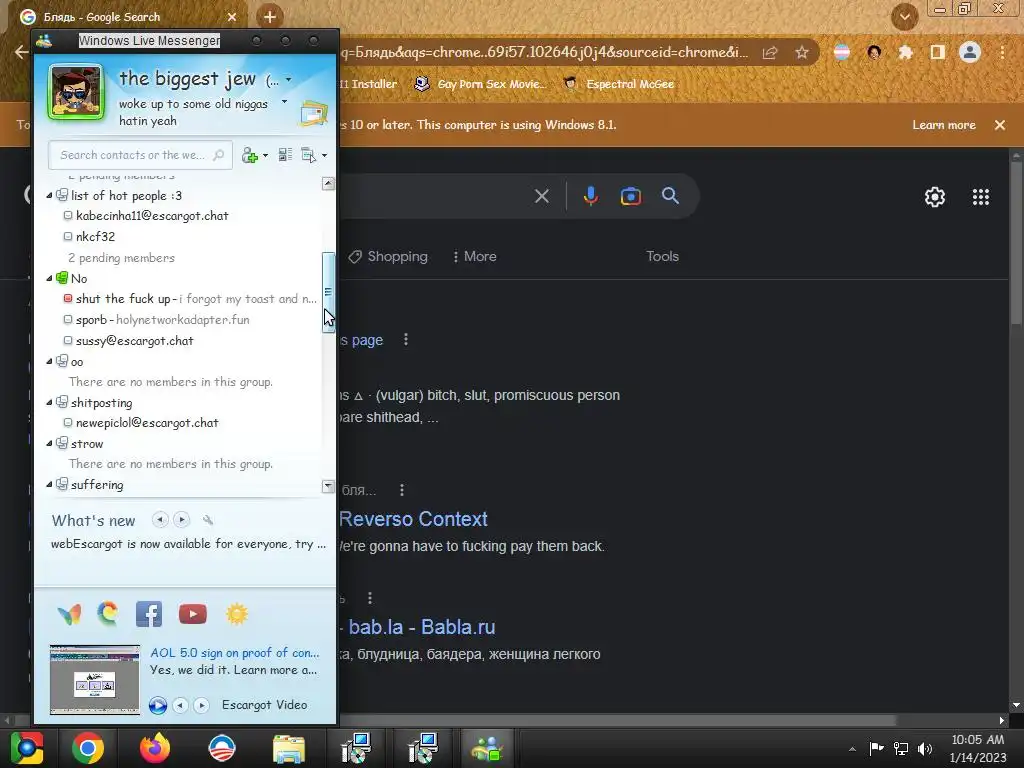Open the contact list layout icon in Messenger
The height and width of the screenshot is (768, 1024).
285,155
